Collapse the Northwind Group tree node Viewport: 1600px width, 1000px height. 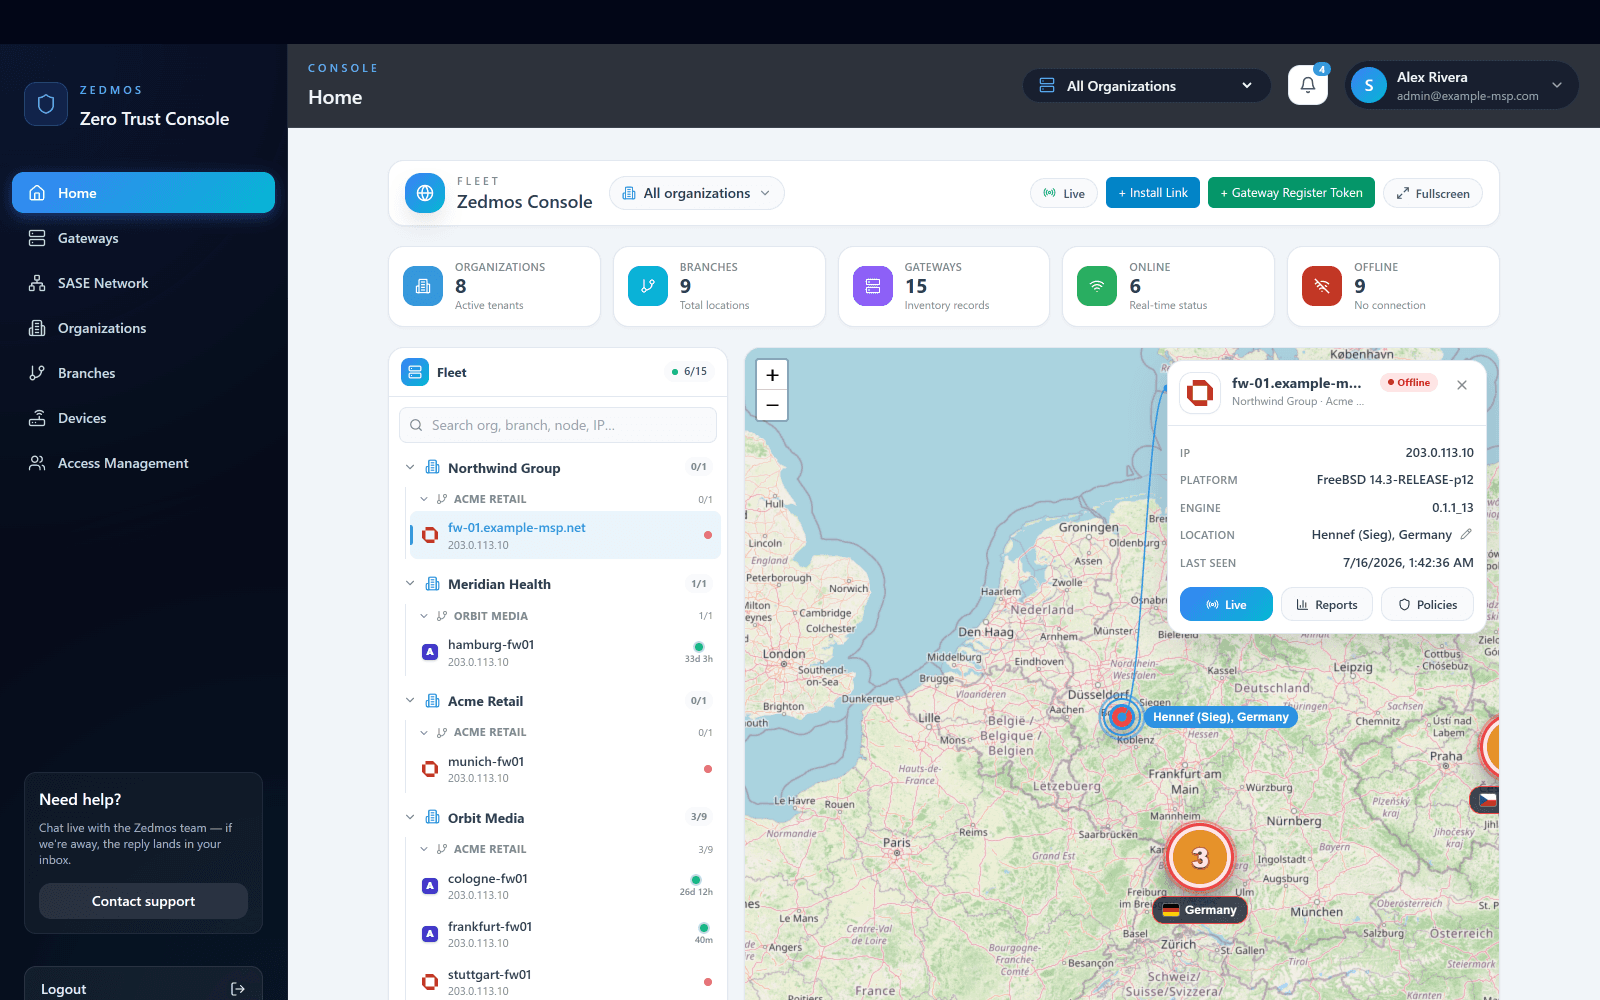click(410, 467)
